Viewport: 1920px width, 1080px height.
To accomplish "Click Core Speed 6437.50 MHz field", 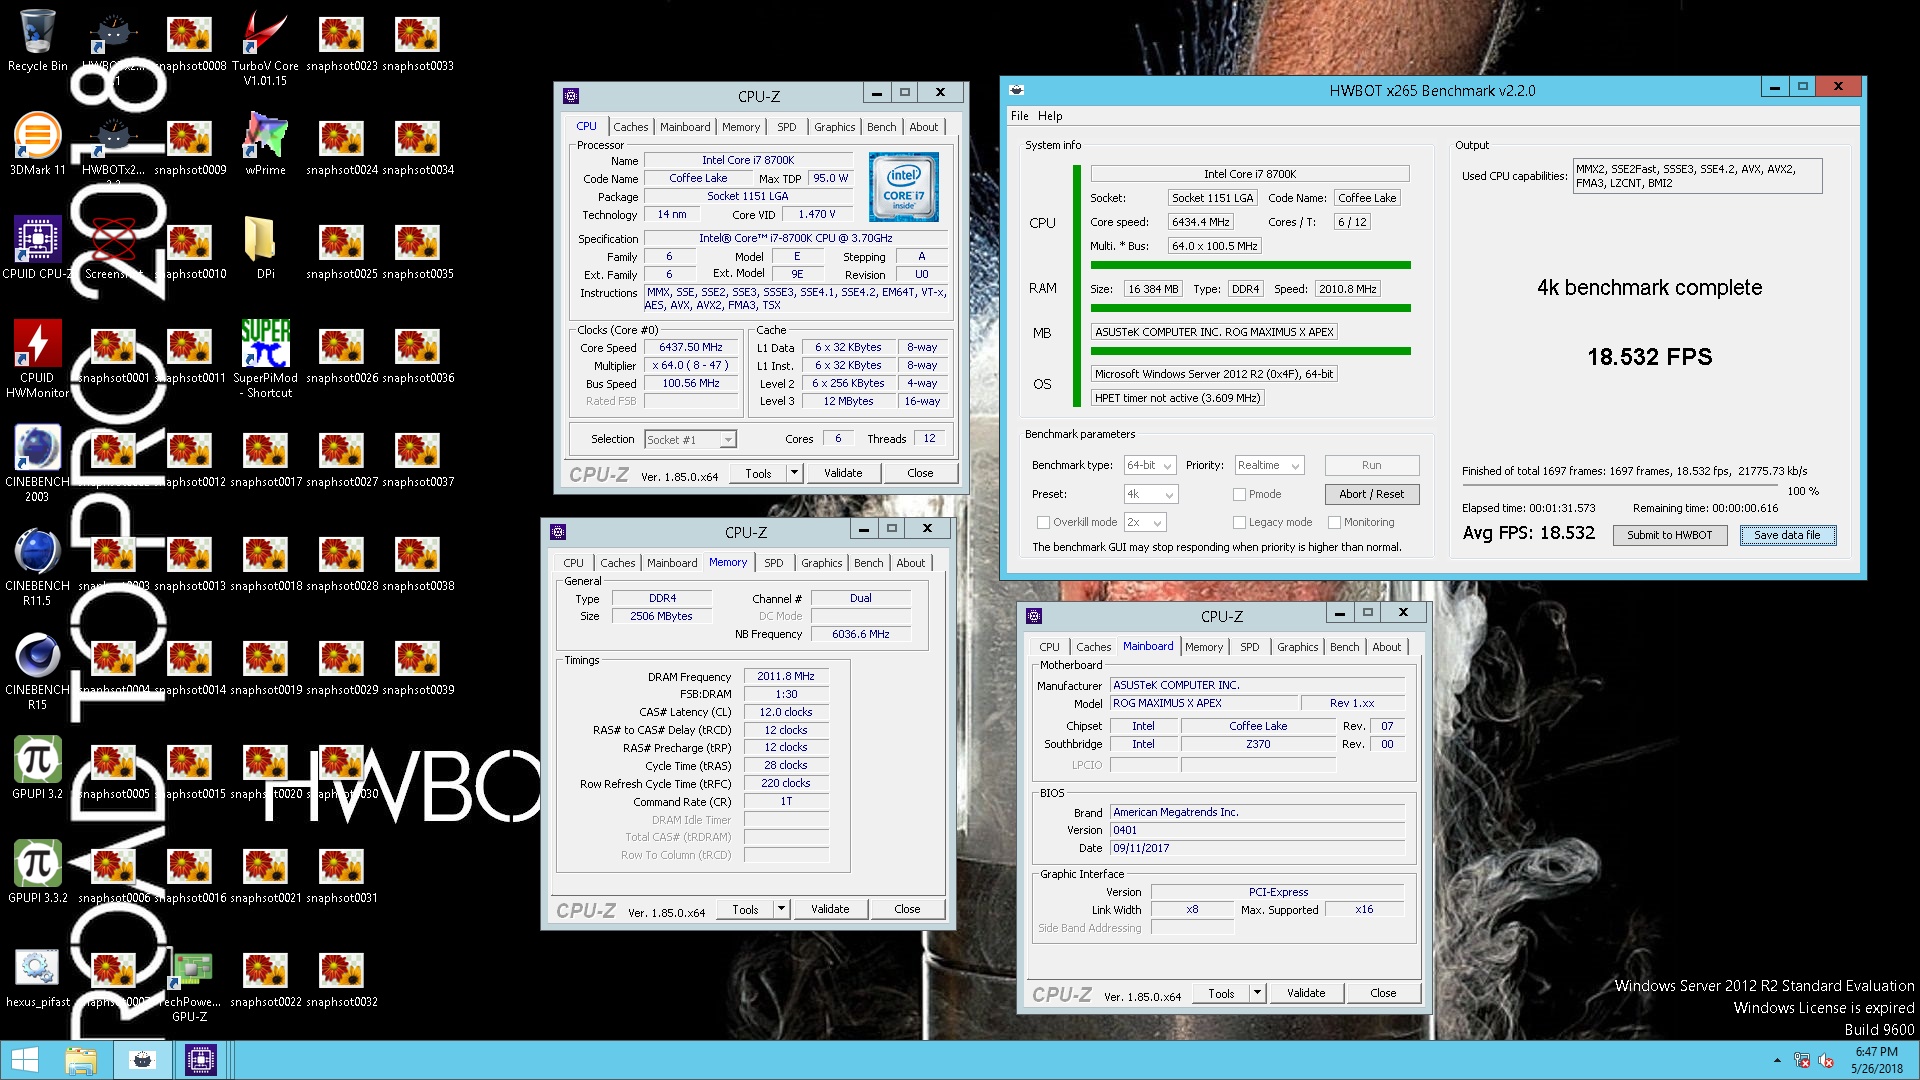I will pos(691,348).
